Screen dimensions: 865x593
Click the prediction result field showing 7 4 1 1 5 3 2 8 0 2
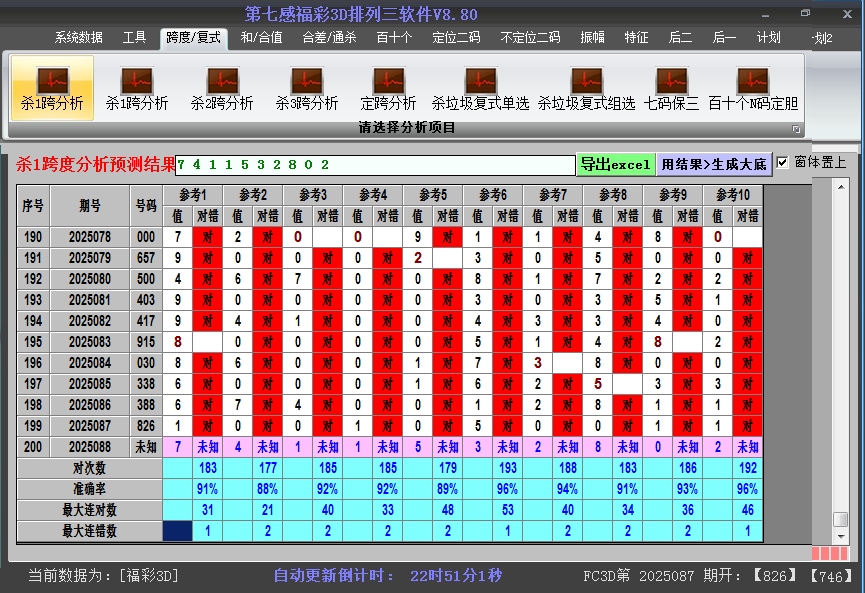375,165
